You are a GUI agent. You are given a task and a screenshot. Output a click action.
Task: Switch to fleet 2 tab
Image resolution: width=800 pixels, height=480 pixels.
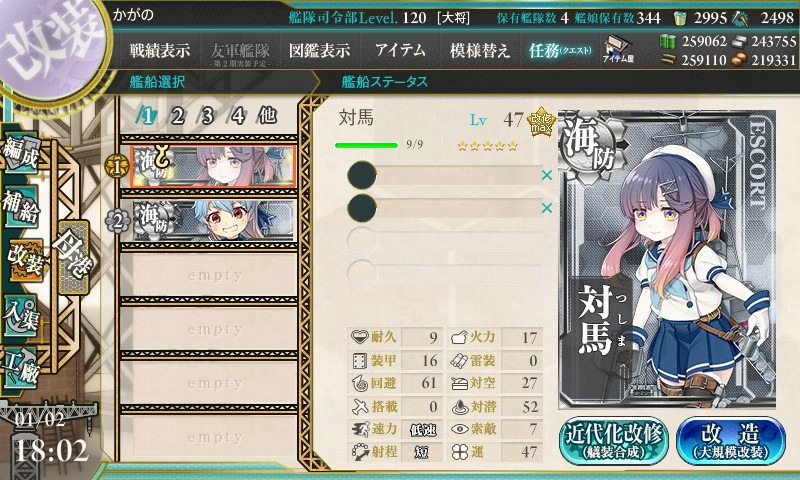point(177,116)
